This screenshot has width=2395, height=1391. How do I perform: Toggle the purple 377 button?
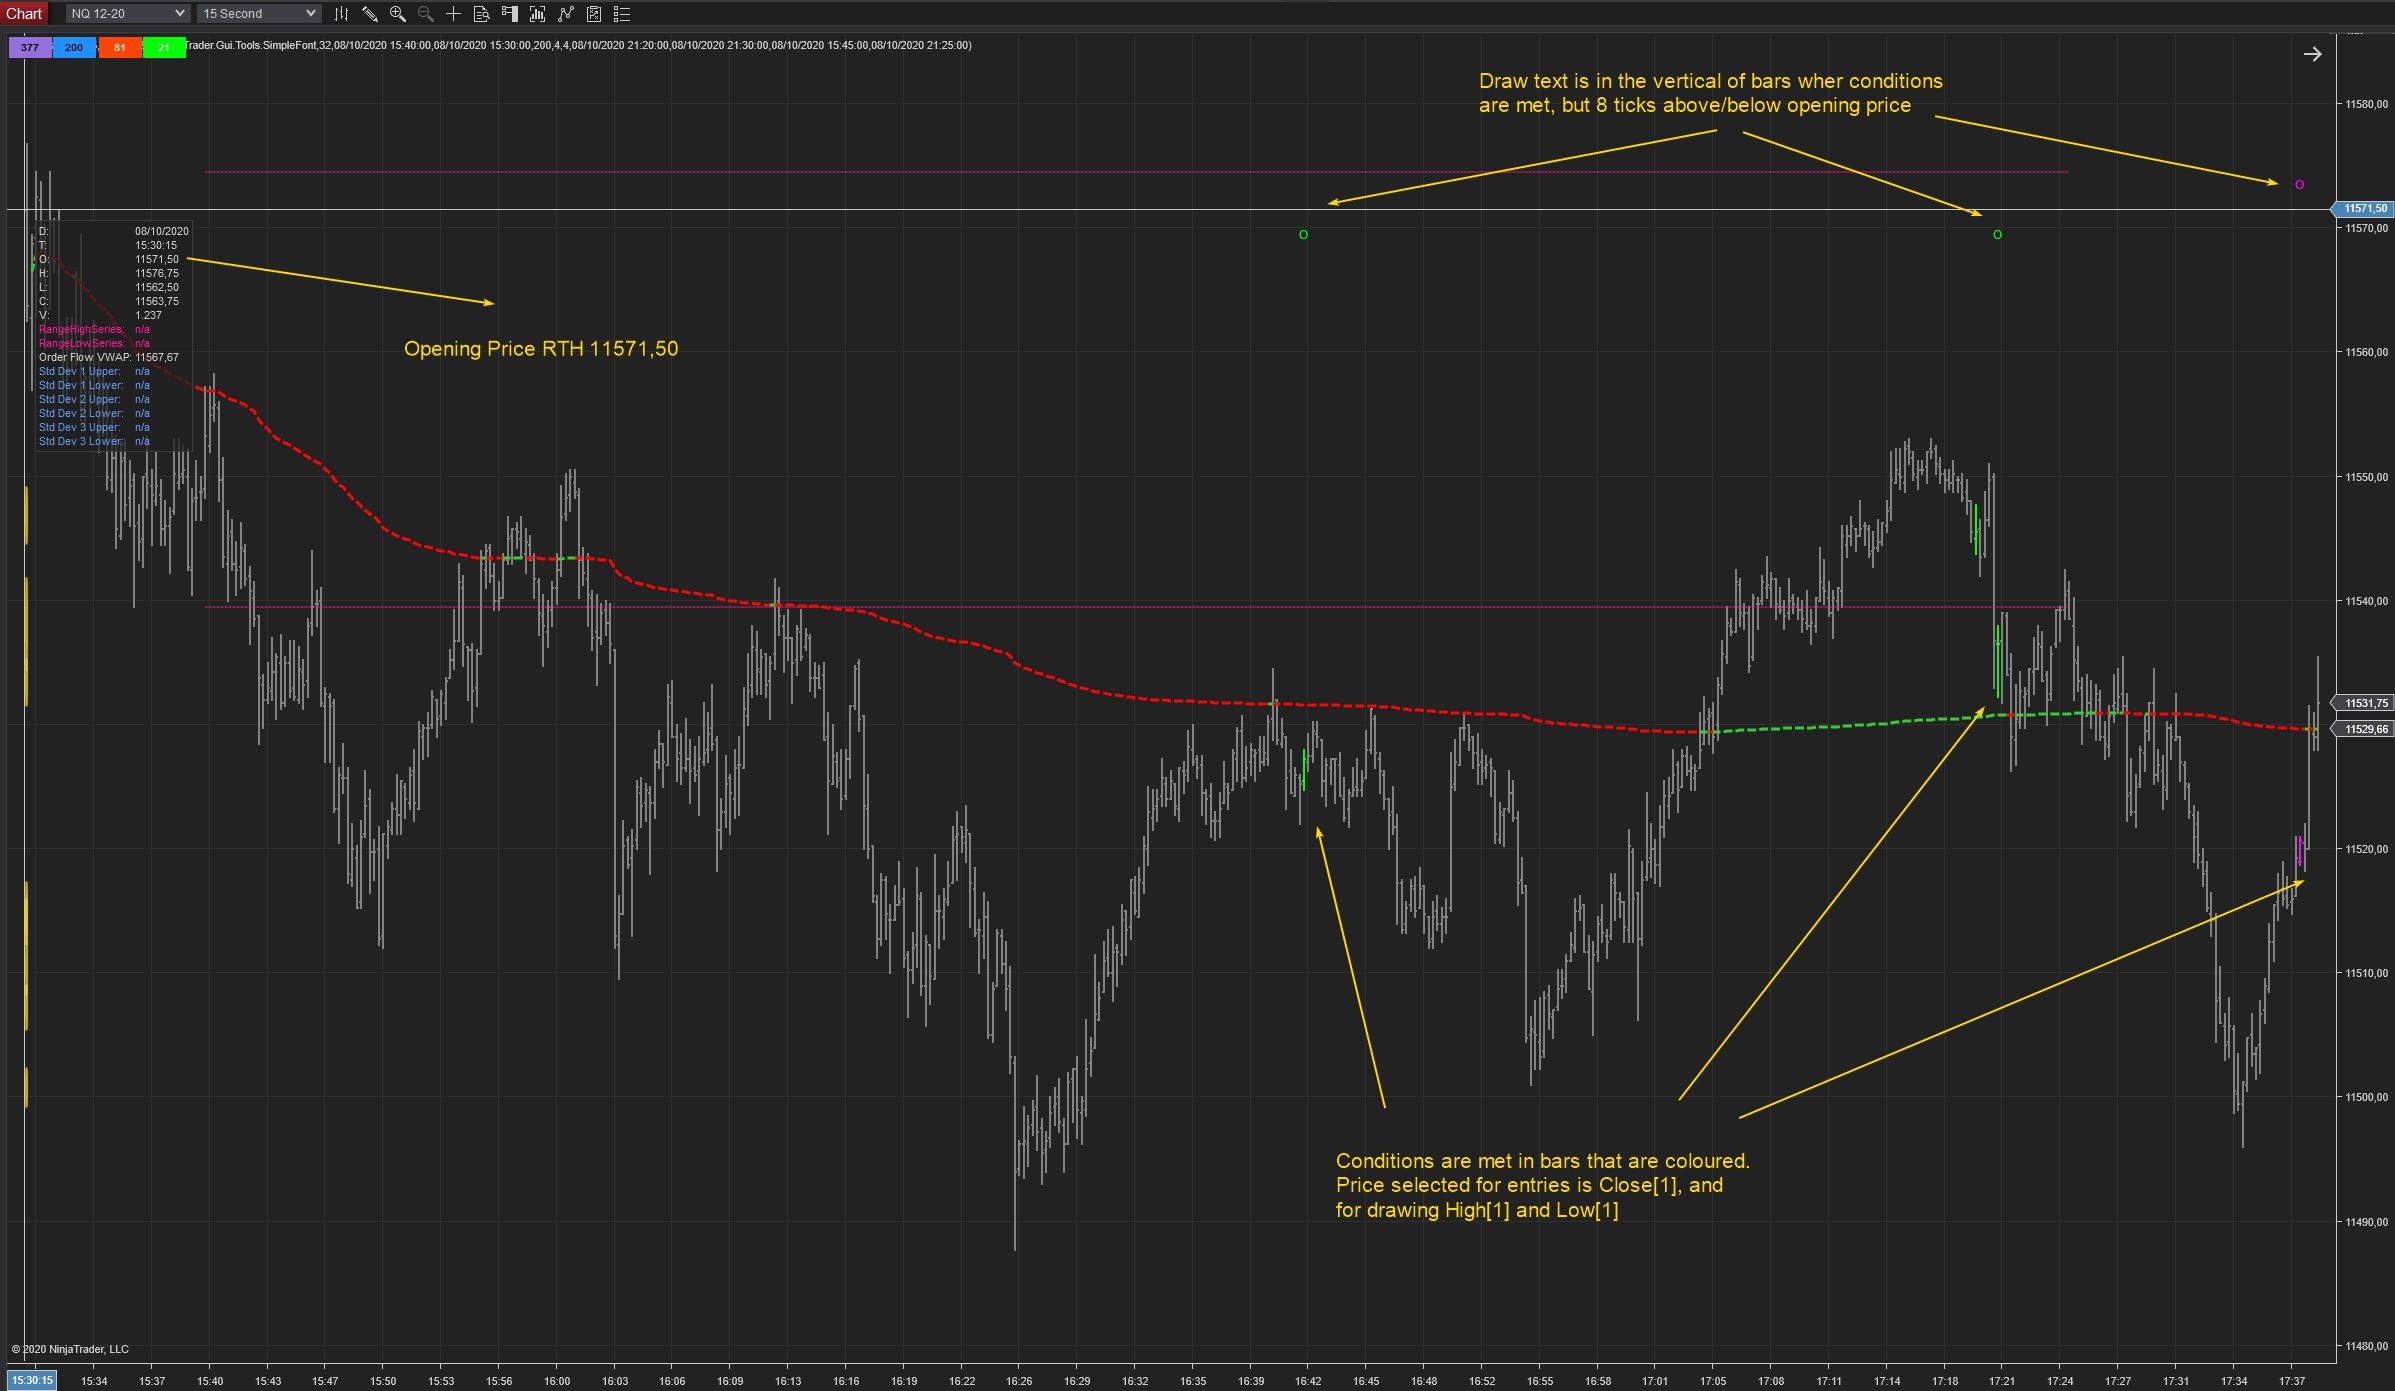30,47
